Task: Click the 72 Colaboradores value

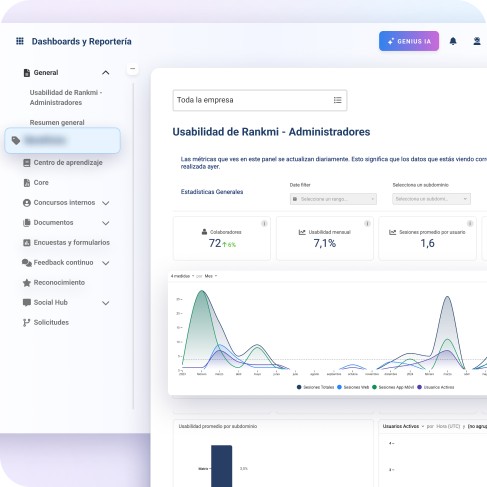Action: click(x=215, y=243)
